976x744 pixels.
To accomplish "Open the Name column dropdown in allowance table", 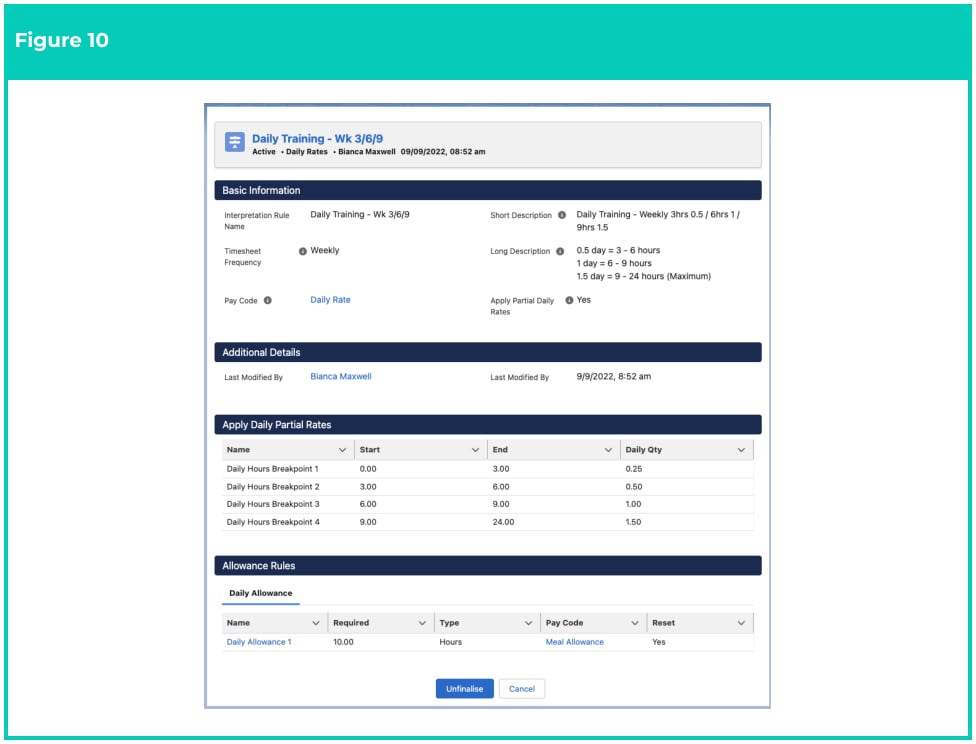I will coord(316,623).
